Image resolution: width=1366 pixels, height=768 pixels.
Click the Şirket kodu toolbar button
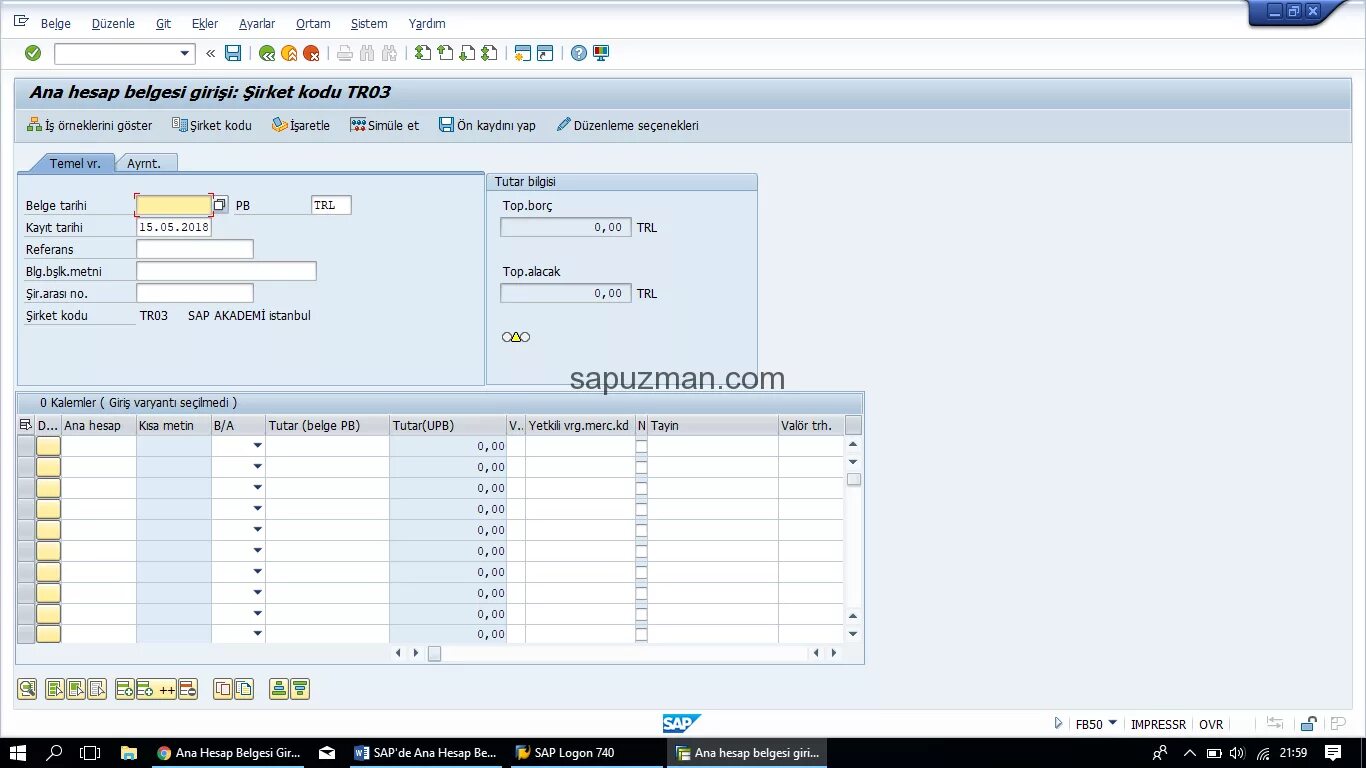212,125
